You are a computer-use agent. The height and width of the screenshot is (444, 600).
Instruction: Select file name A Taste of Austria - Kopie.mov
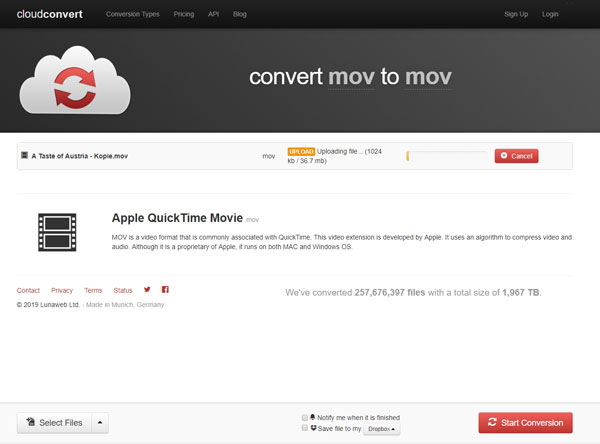coord(80,156)
